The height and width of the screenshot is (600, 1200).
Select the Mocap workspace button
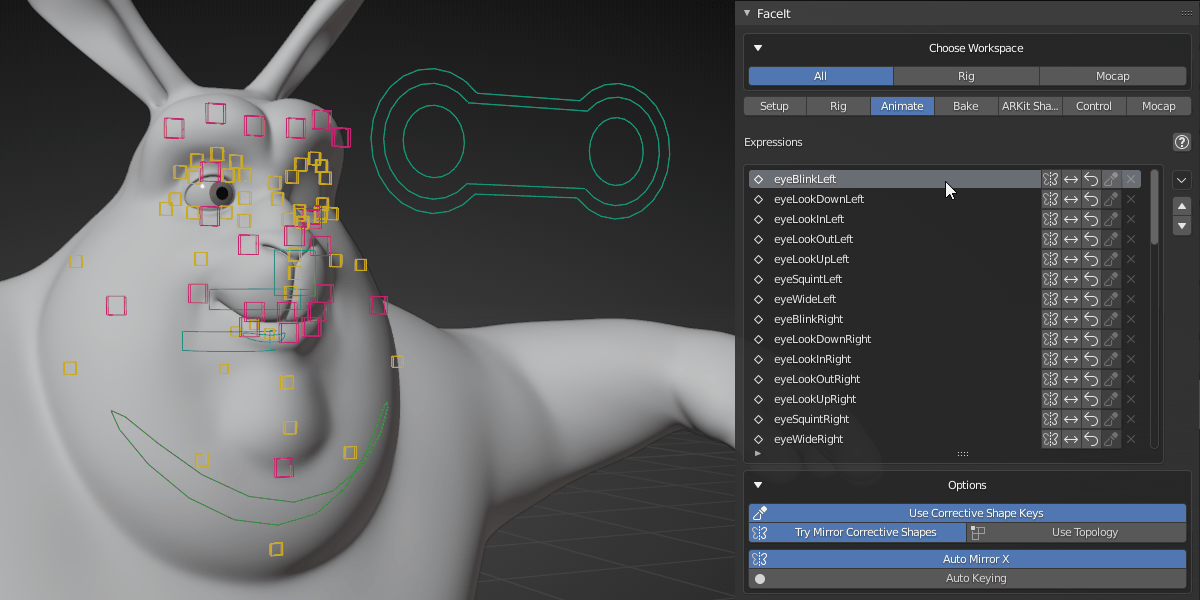tap(1112, 76)
